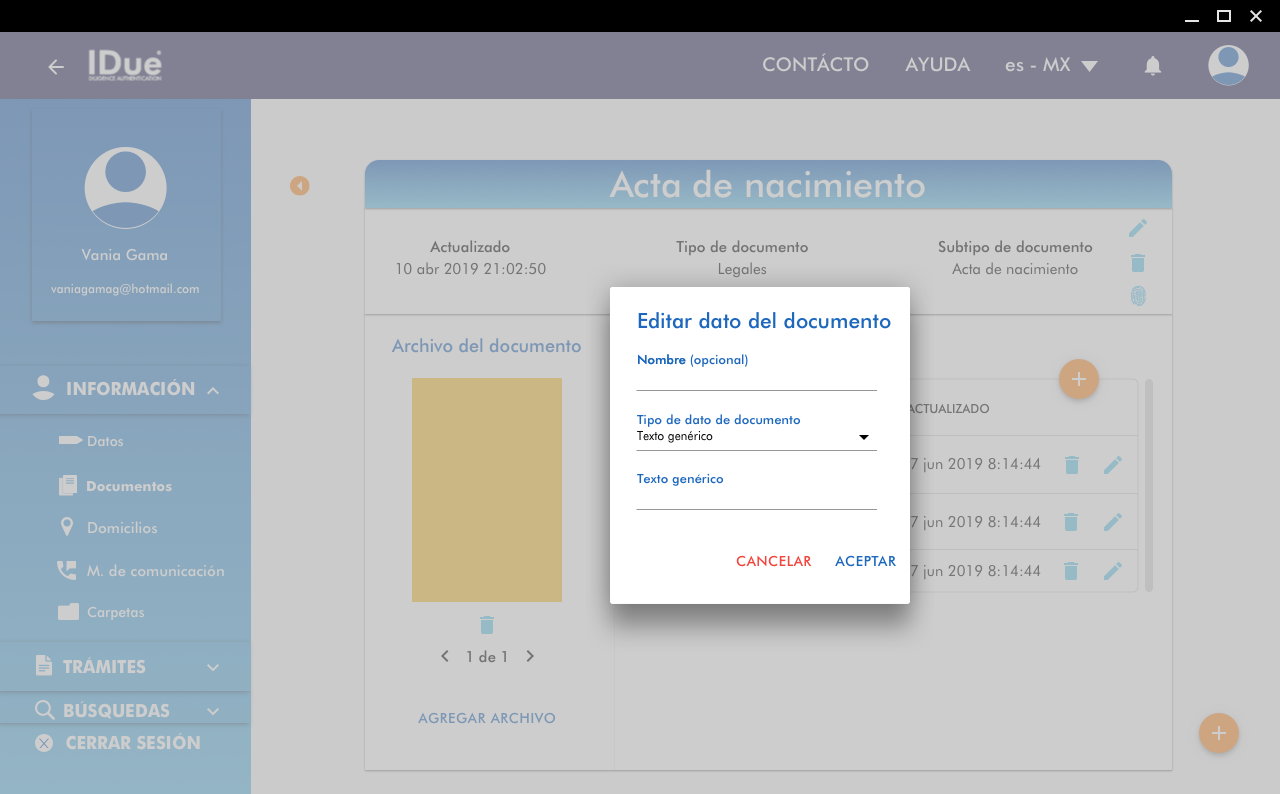Expand the TRÁMITES sidebar section
Screen dimensions: 1280x794
[125, 667]
